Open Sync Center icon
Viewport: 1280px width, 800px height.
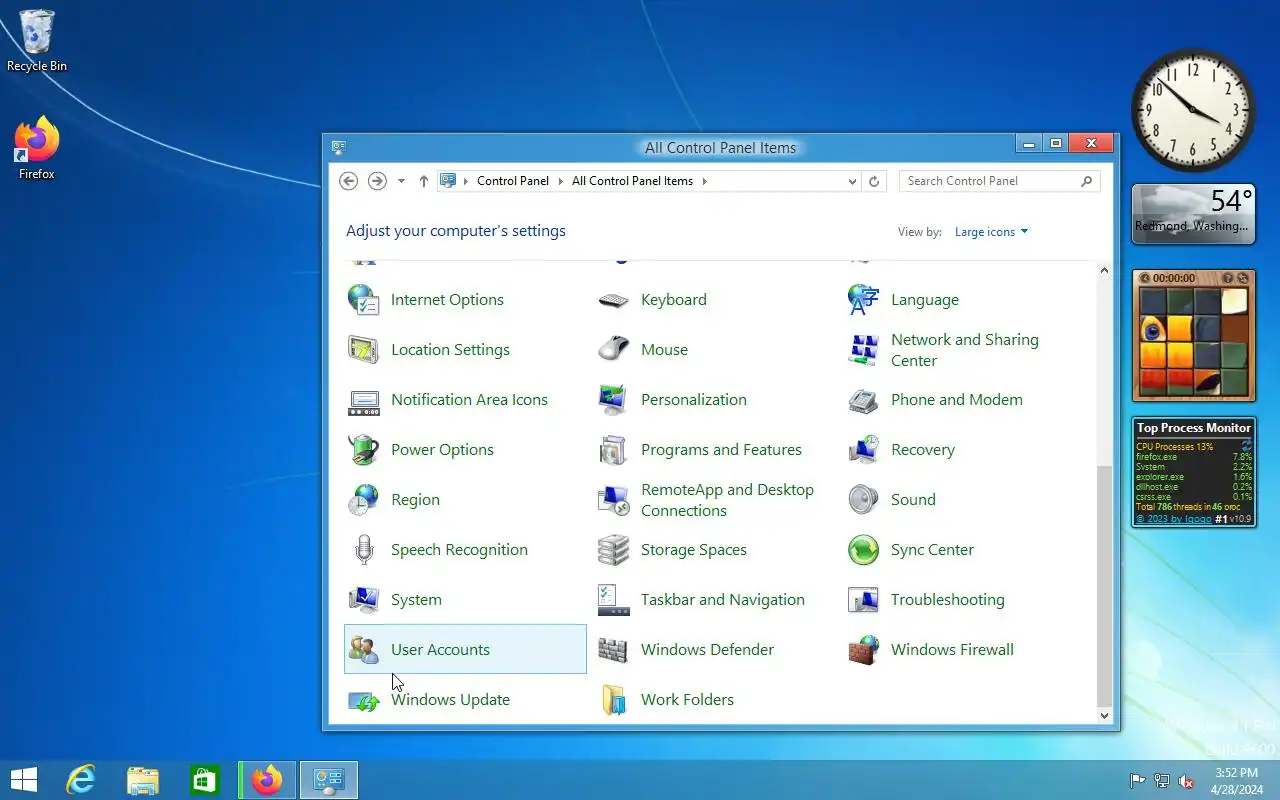(863, 550)
